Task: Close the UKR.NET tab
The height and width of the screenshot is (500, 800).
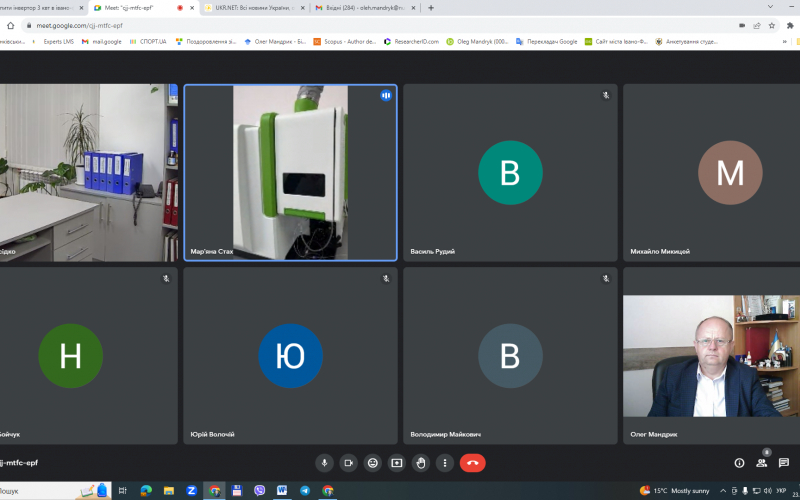Action: click(x=303, y=8)
